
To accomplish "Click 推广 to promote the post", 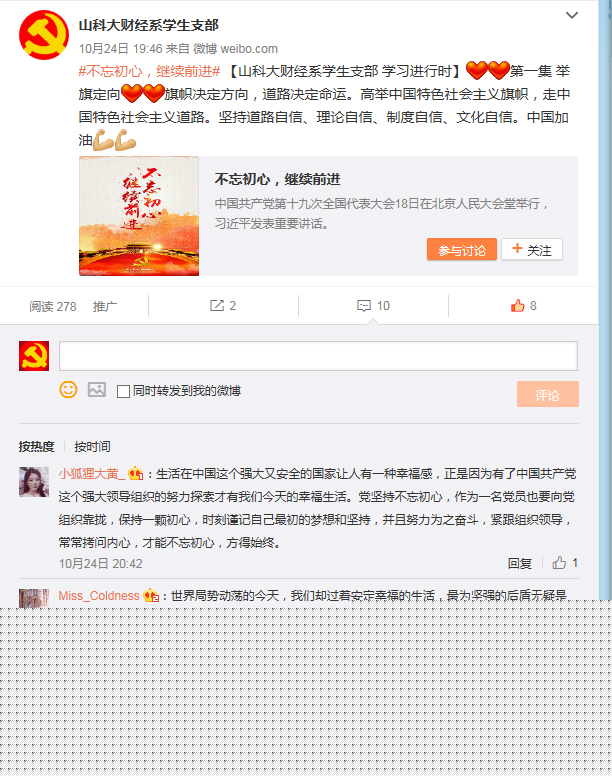I will click(105, 306).
